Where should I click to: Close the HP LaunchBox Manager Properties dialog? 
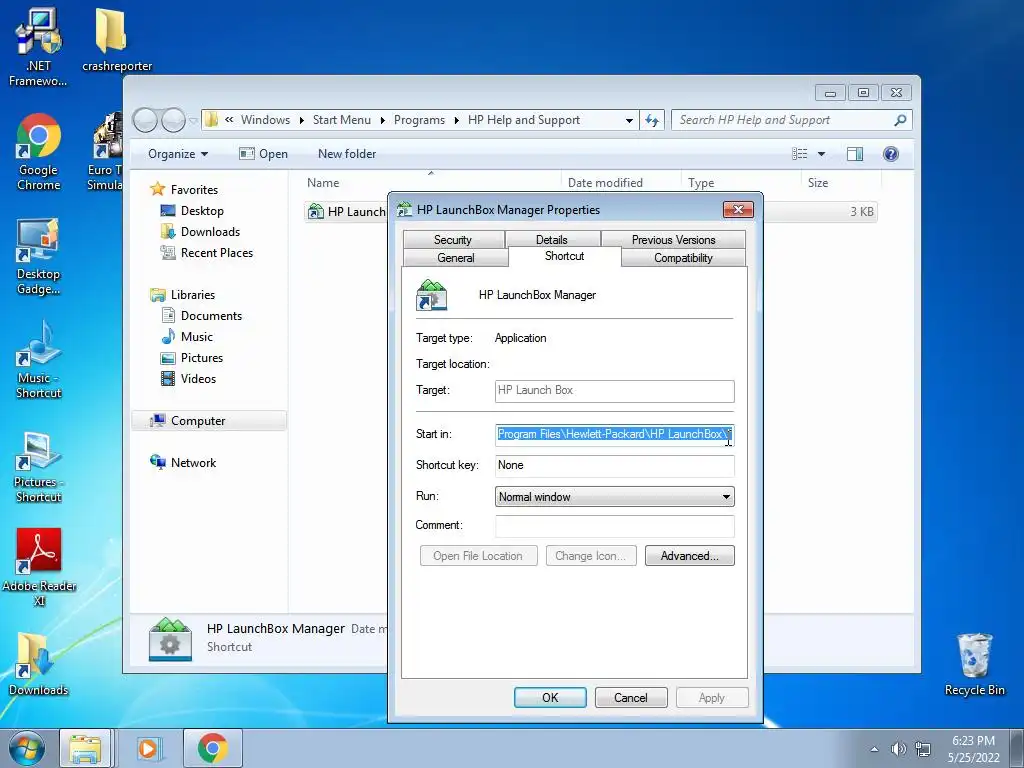738,210
